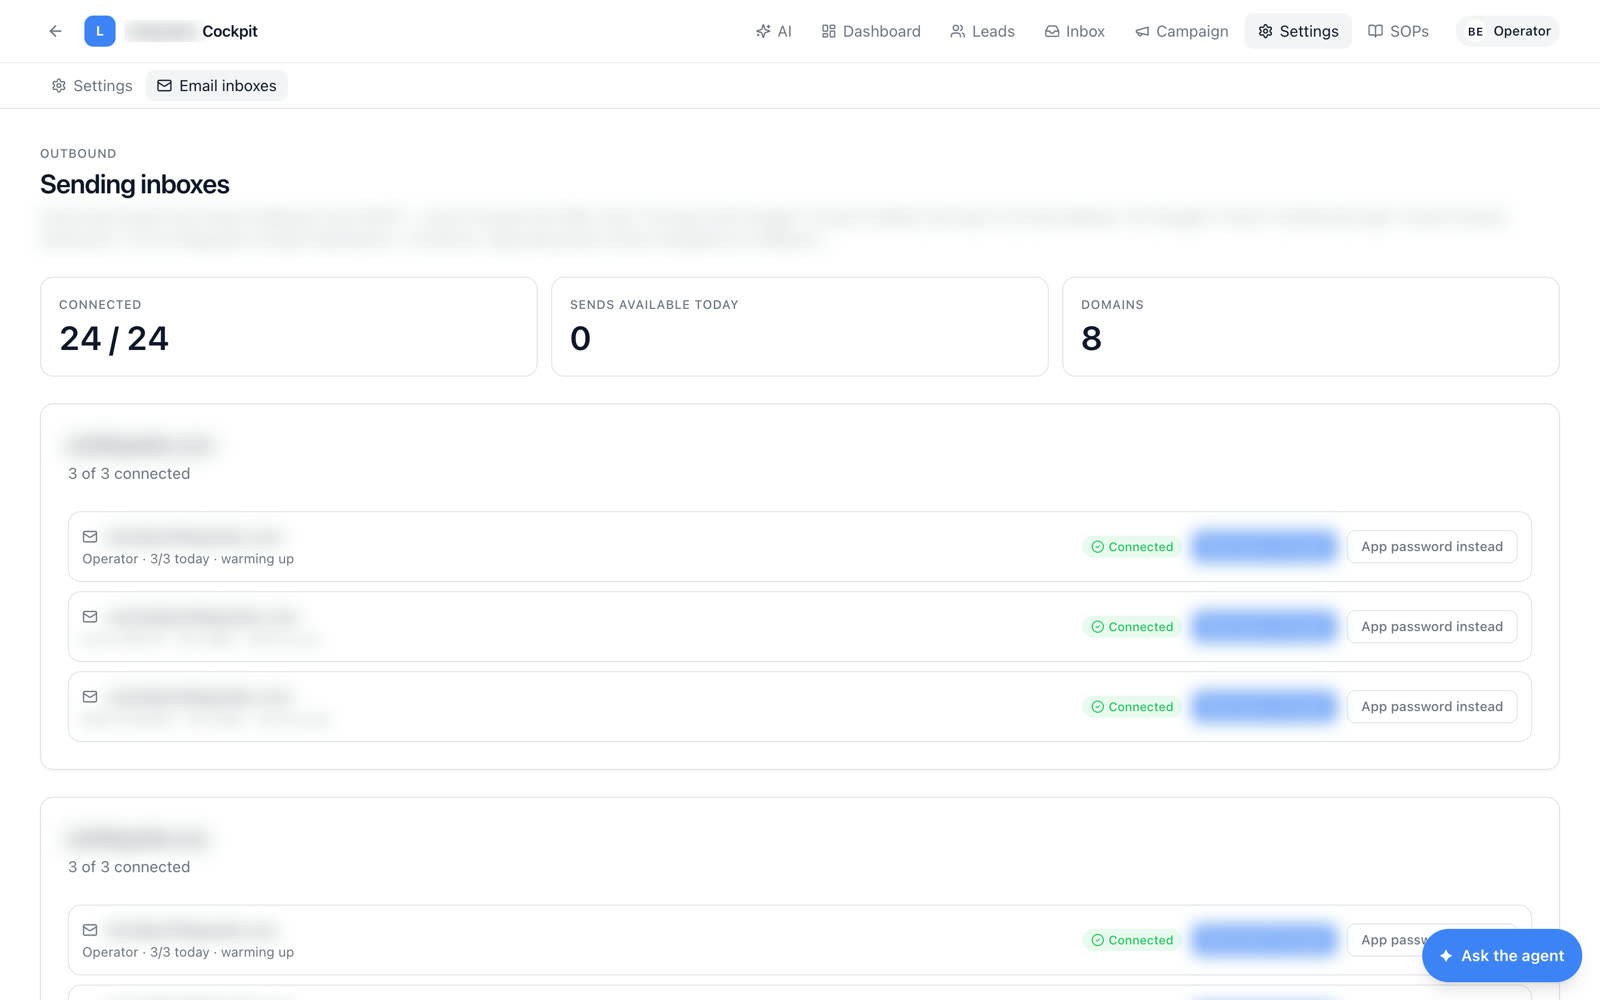
Task: Click the Ask the agent button
Action: tap(1501, 956)
